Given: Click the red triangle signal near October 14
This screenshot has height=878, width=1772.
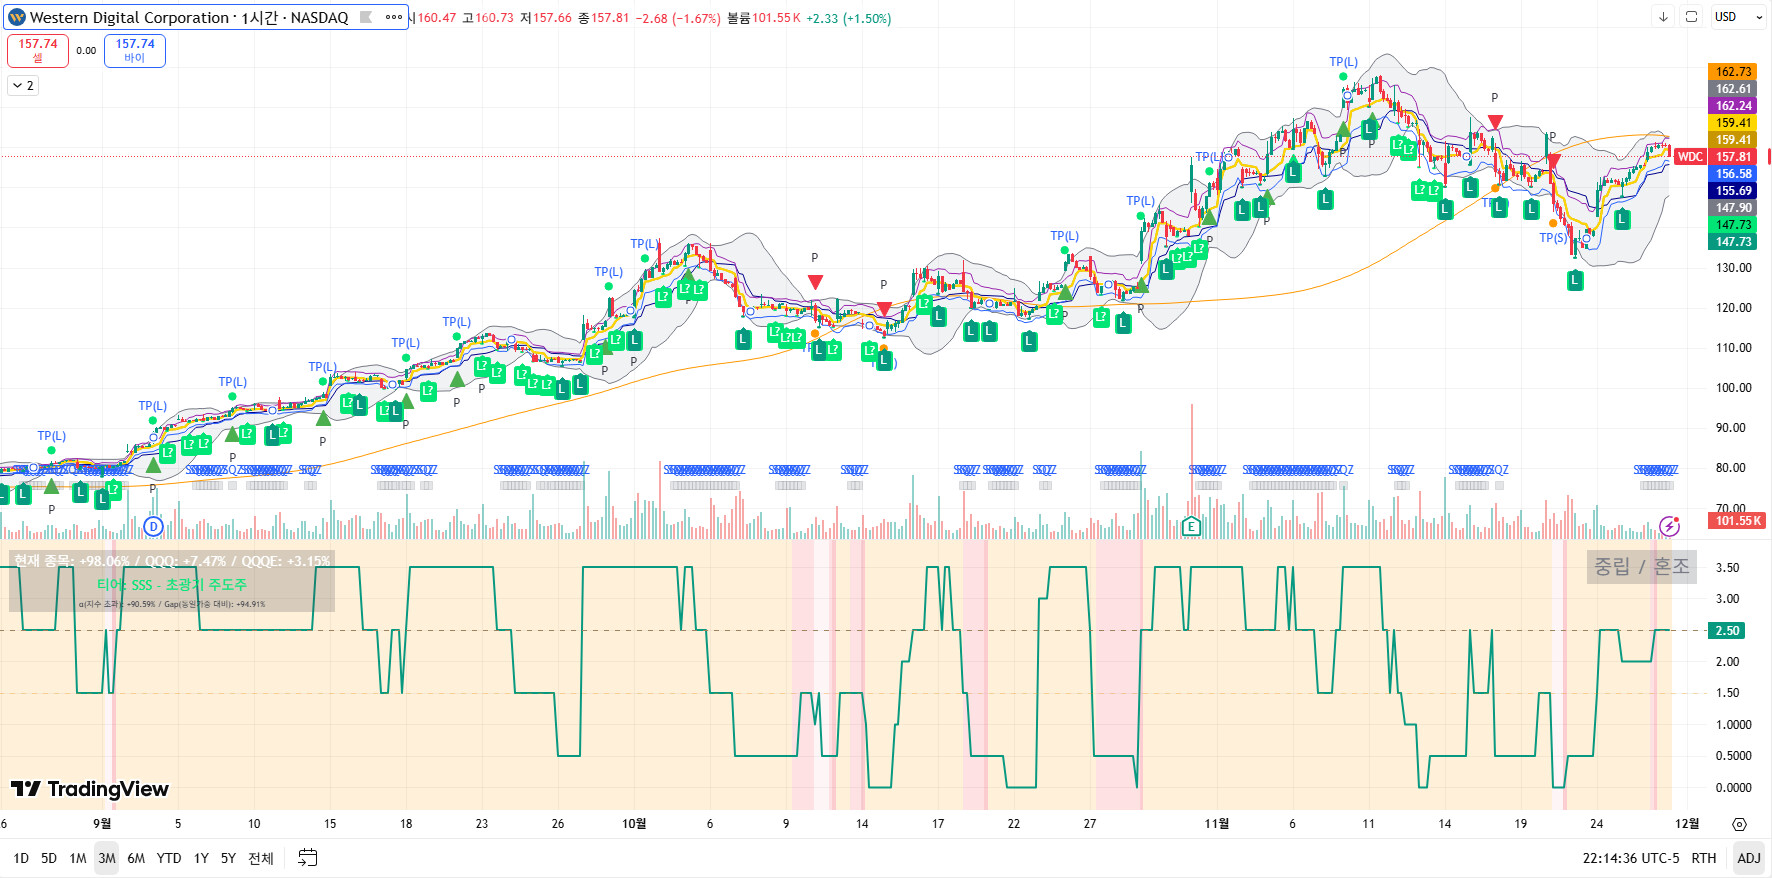Looking at the screenshot, I should 884,309.
